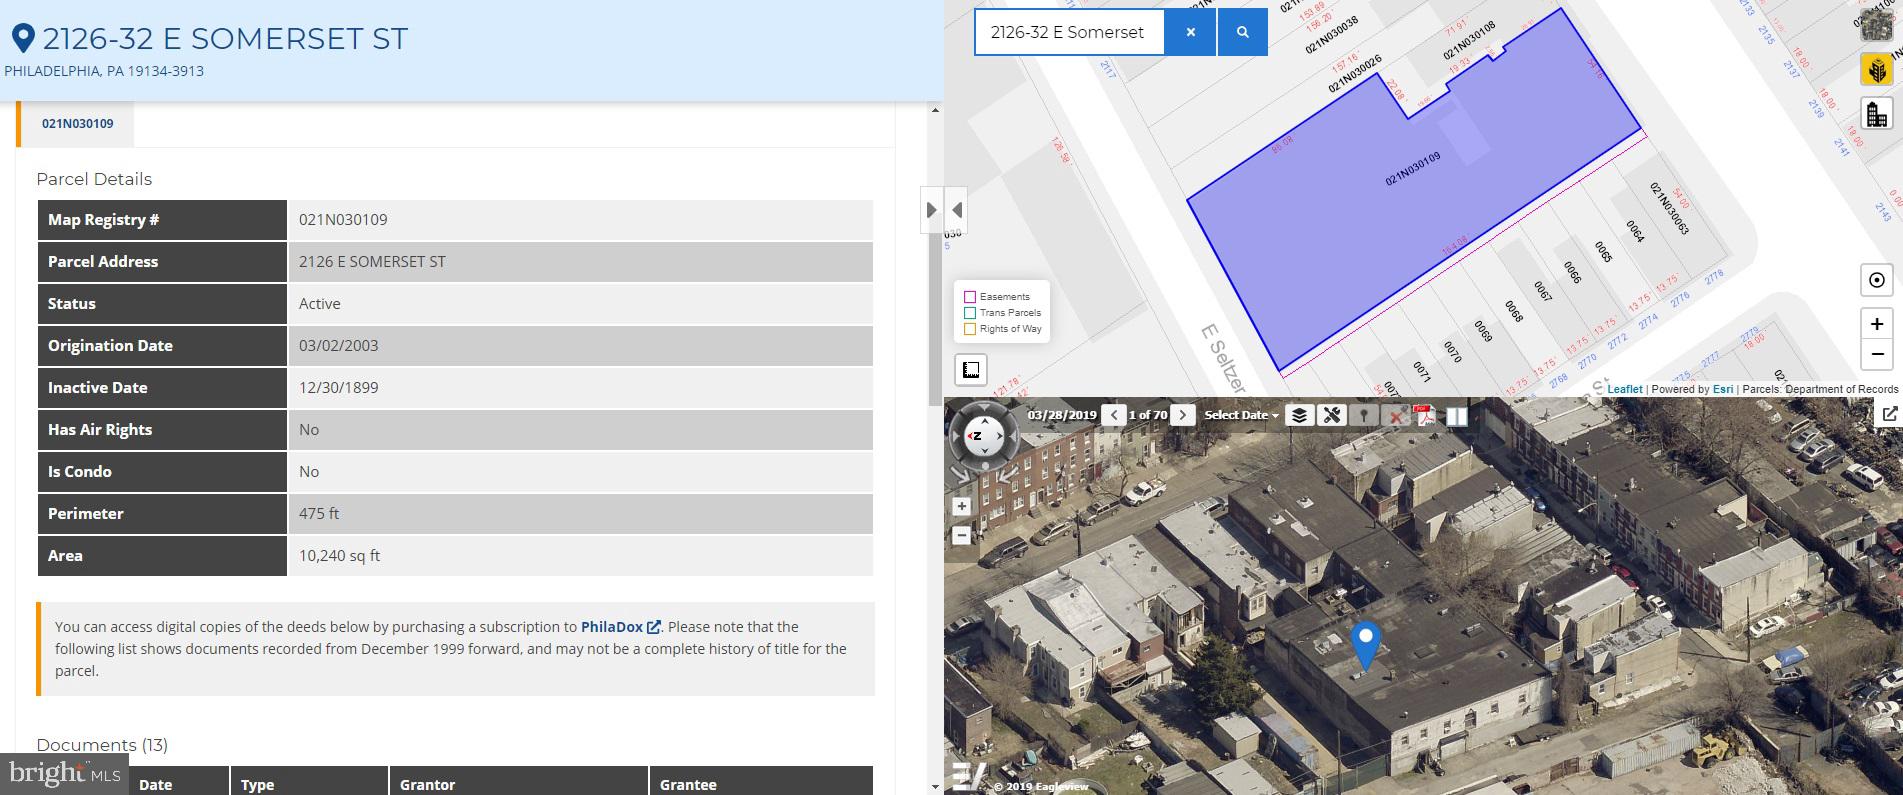The image size is (1903, 795).
Task: Expand the left panel with right arrow
Action: point(931,210)
